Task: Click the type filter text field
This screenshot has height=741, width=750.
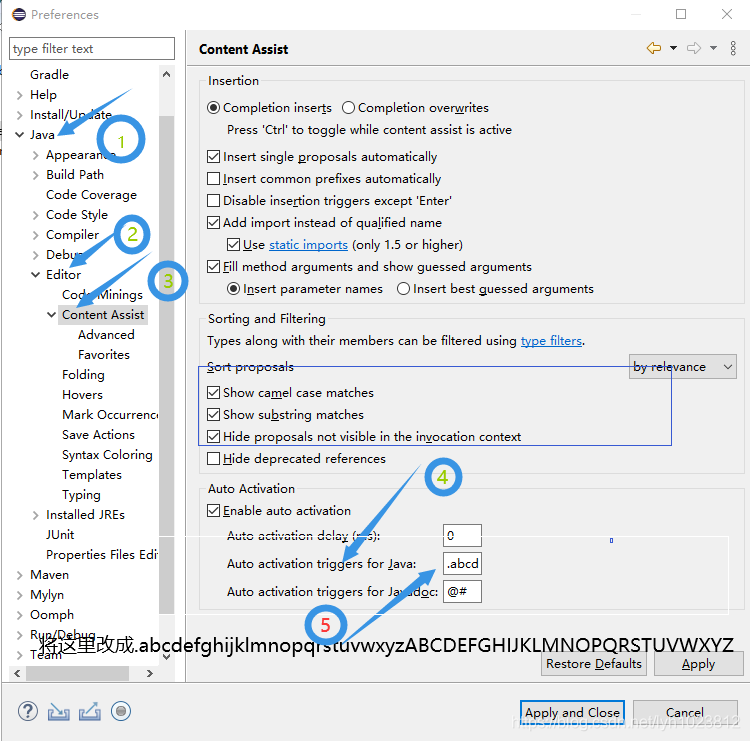Action: pyautogui.click(x=92, y=49)
